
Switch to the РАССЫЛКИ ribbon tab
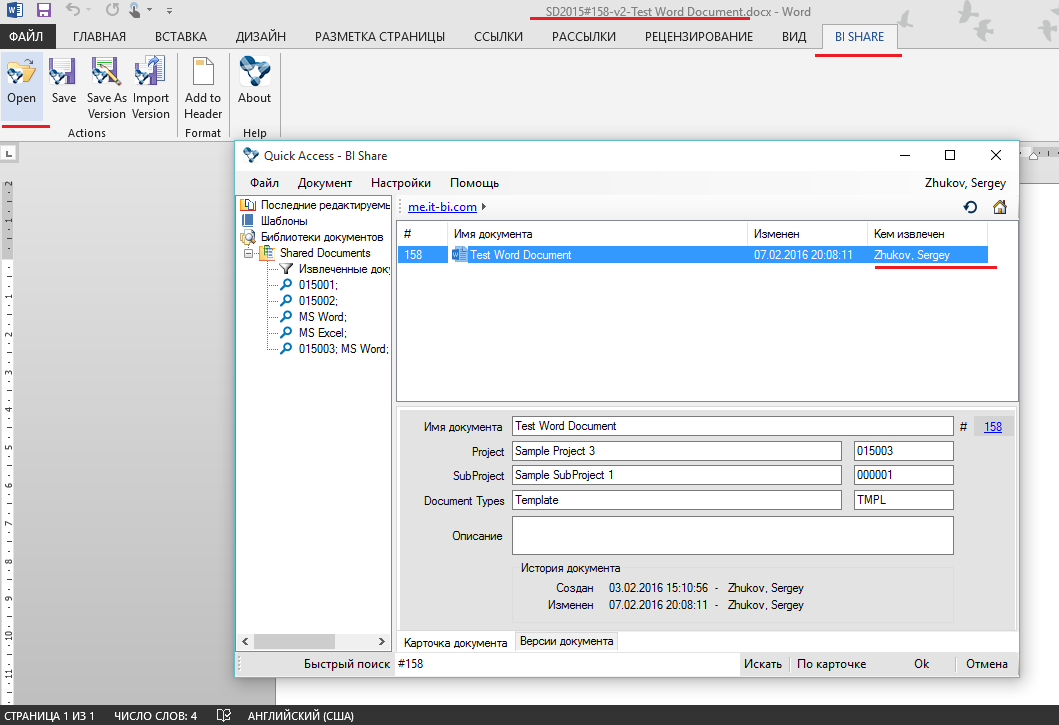point(584,36)
